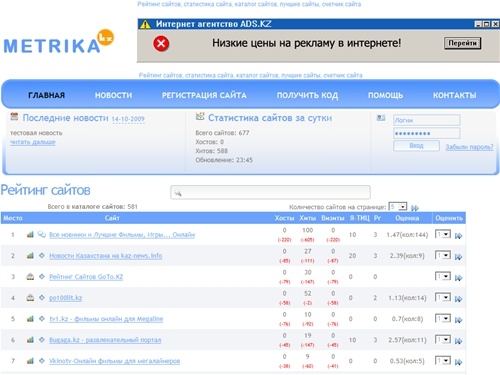Click the 14-10-2009 news date link
The height and width of the screenshot is (375, 500).
128,119
